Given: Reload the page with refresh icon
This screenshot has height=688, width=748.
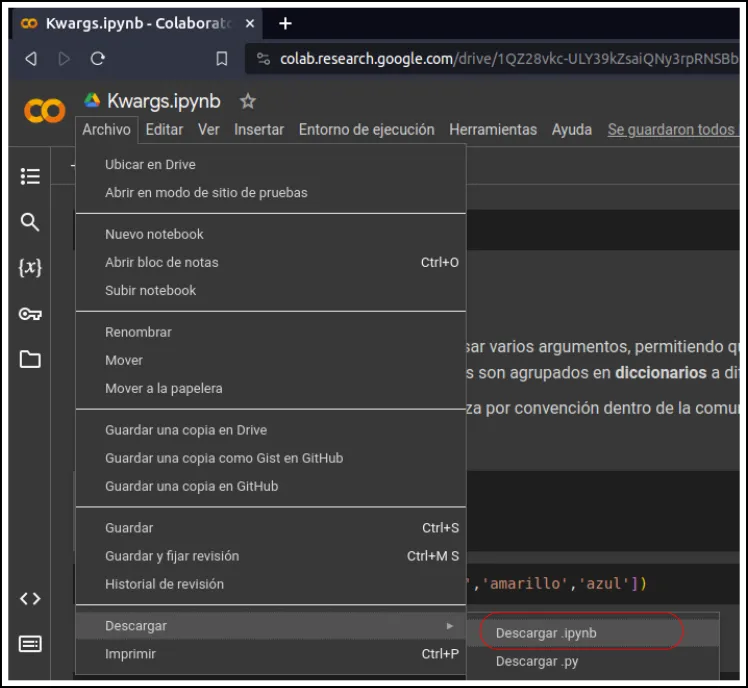Looking at the screenshot, I should point(98,59).
